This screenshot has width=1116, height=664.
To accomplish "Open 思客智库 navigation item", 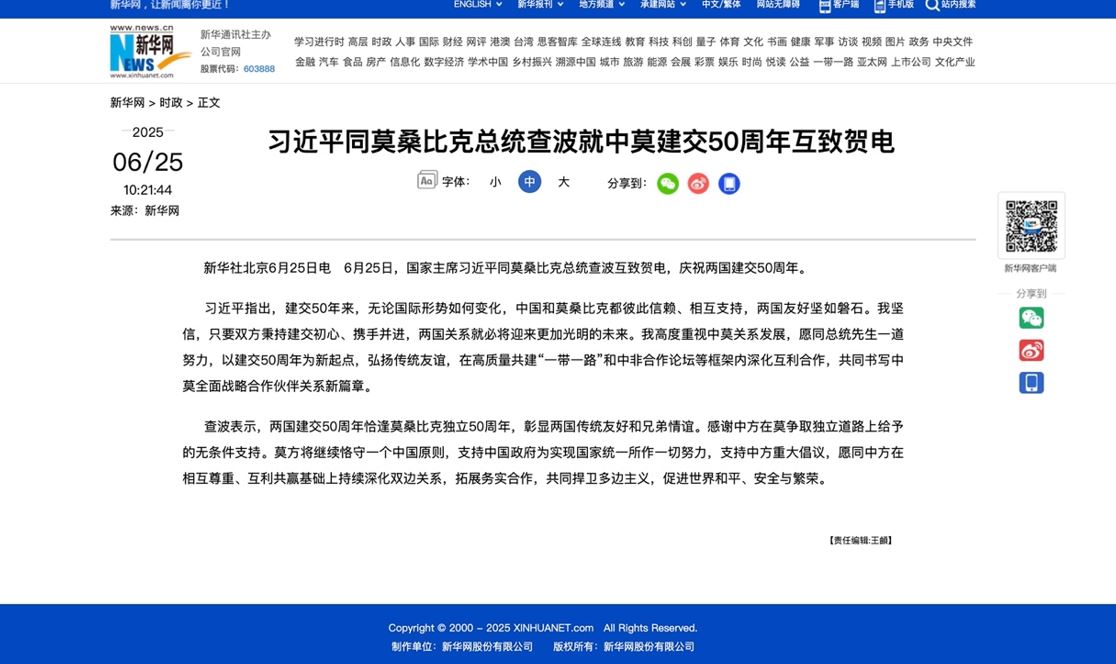I will tap(557, 42).
